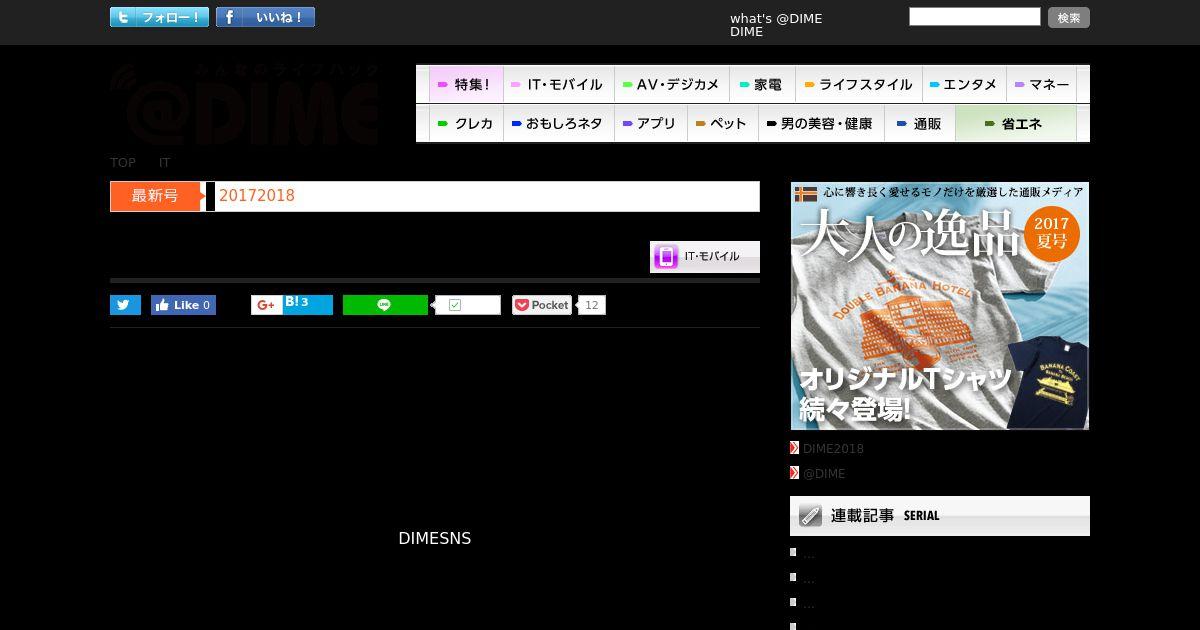Open the アプリ menu tab
1200x630 pixels.
pyautogui.click(x=650, y=124)
